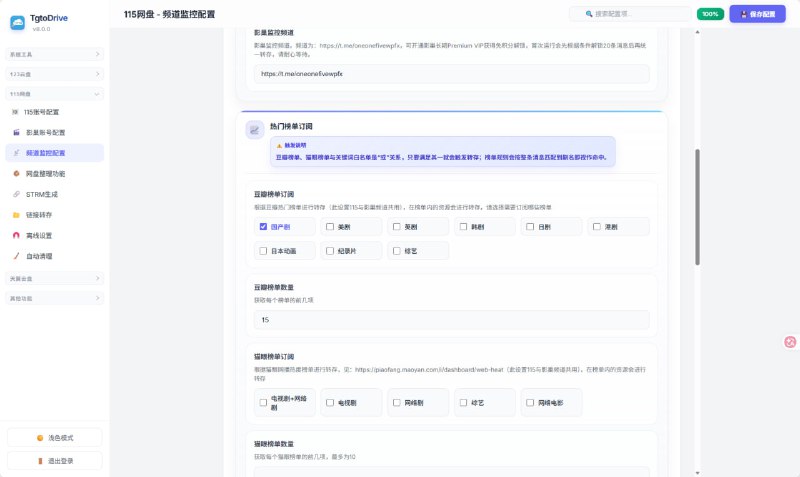
Task: Click the 豆瓣榜单数量 field showing 15
Action: [x=452, y=320]
